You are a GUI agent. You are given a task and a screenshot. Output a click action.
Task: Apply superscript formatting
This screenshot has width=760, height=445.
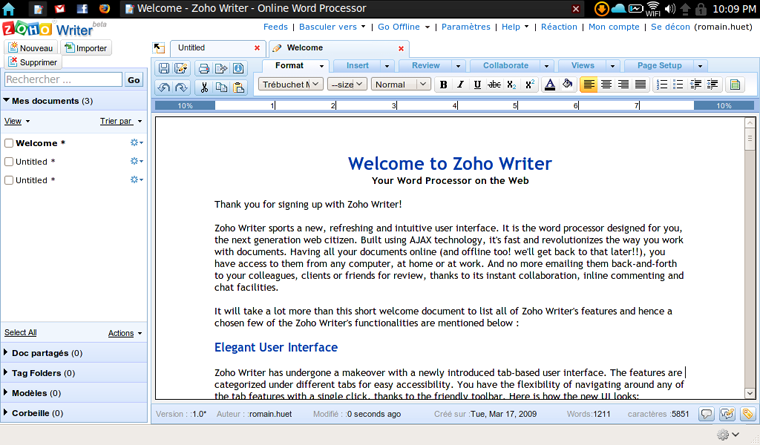529,84
